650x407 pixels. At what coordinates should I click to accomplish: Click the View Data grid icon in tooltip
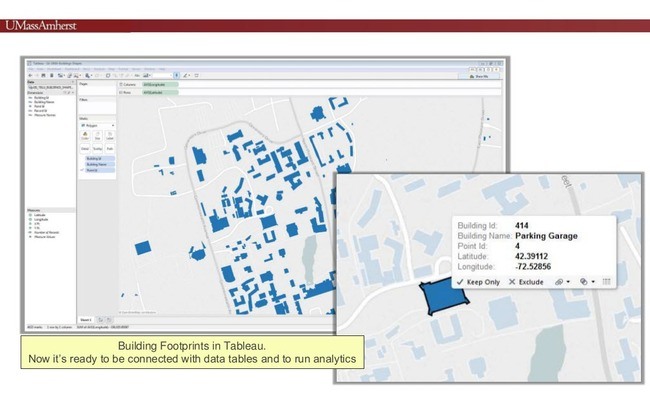pos(606,282)
